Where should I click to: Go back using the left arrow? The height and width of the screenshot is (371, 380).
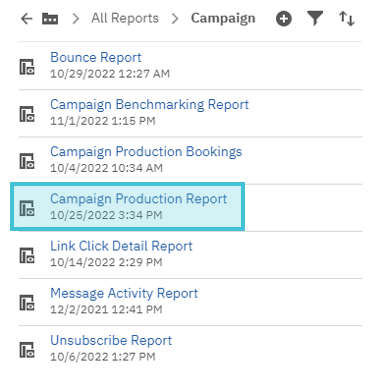[x=26, y=19]
